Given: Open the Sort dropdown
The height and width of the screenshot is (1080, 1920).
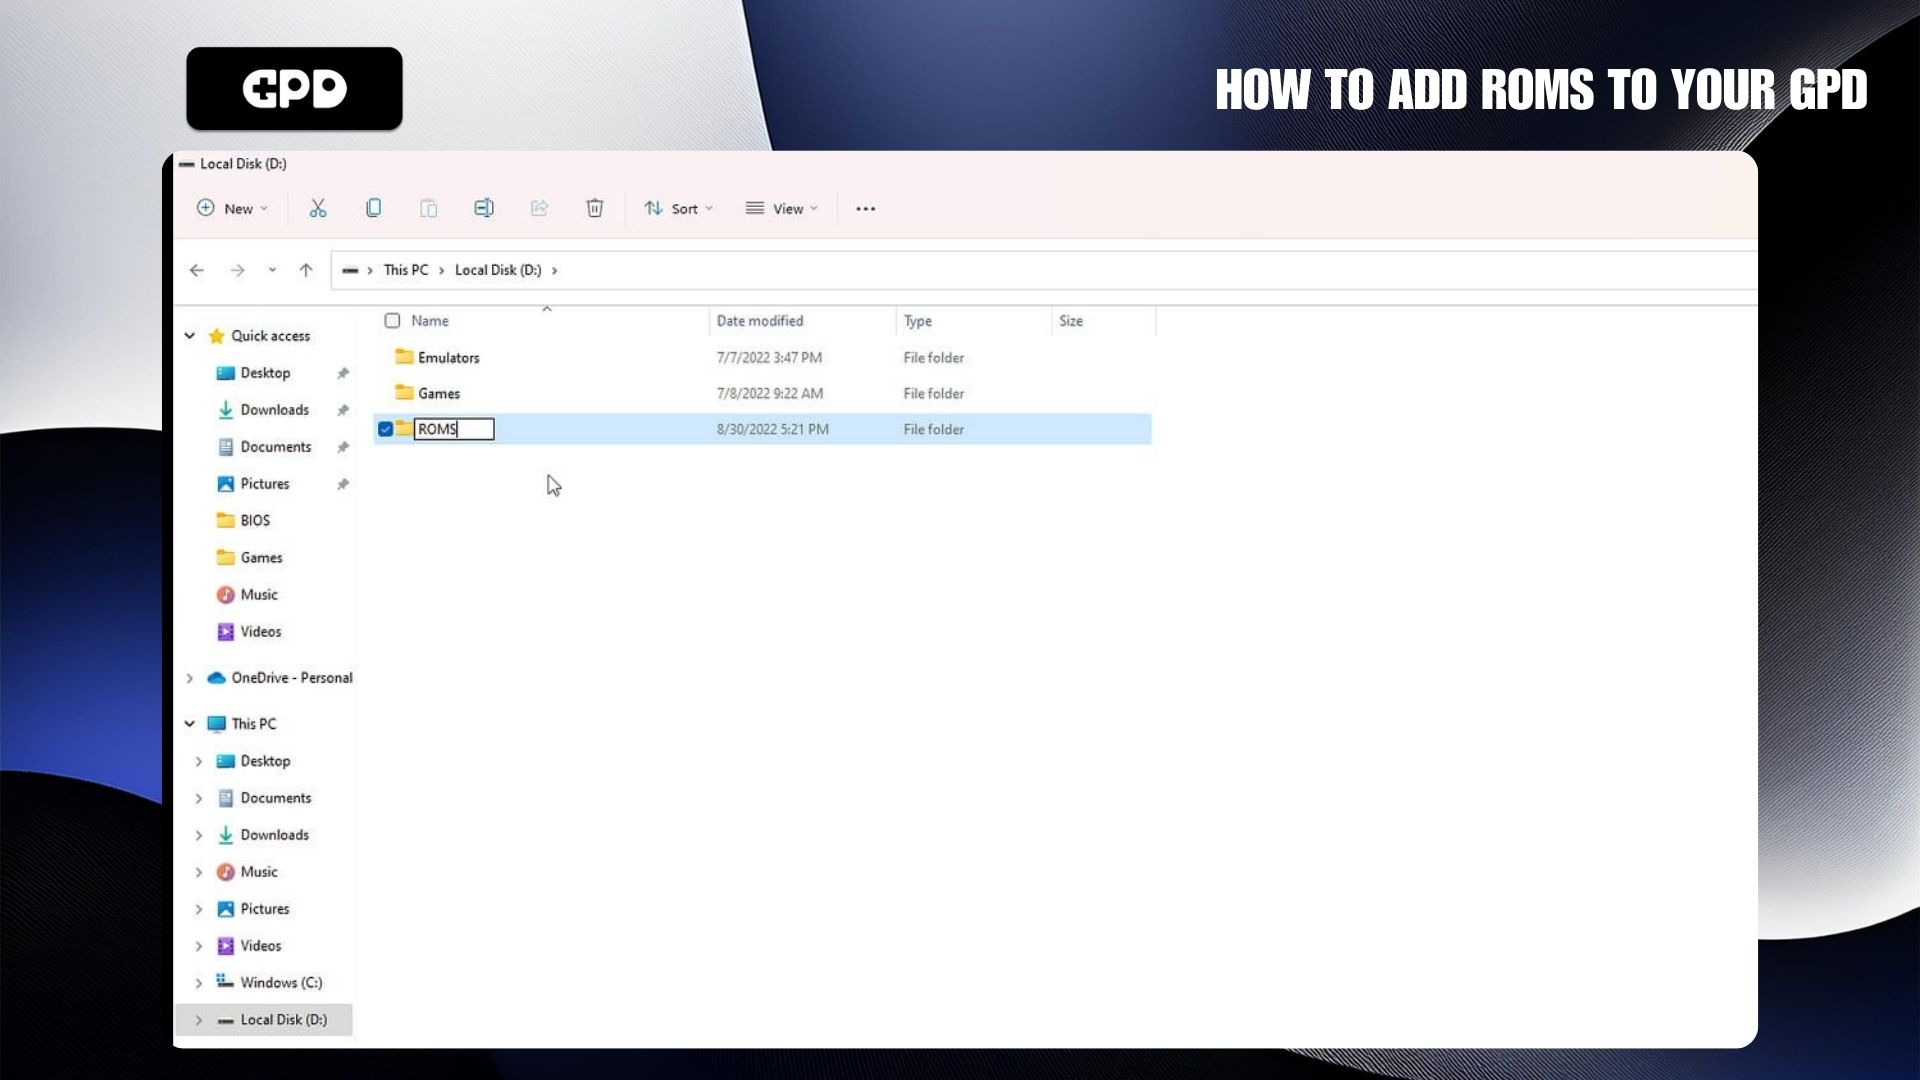Looking at the screenshot, I should click(x=678, y=209).
